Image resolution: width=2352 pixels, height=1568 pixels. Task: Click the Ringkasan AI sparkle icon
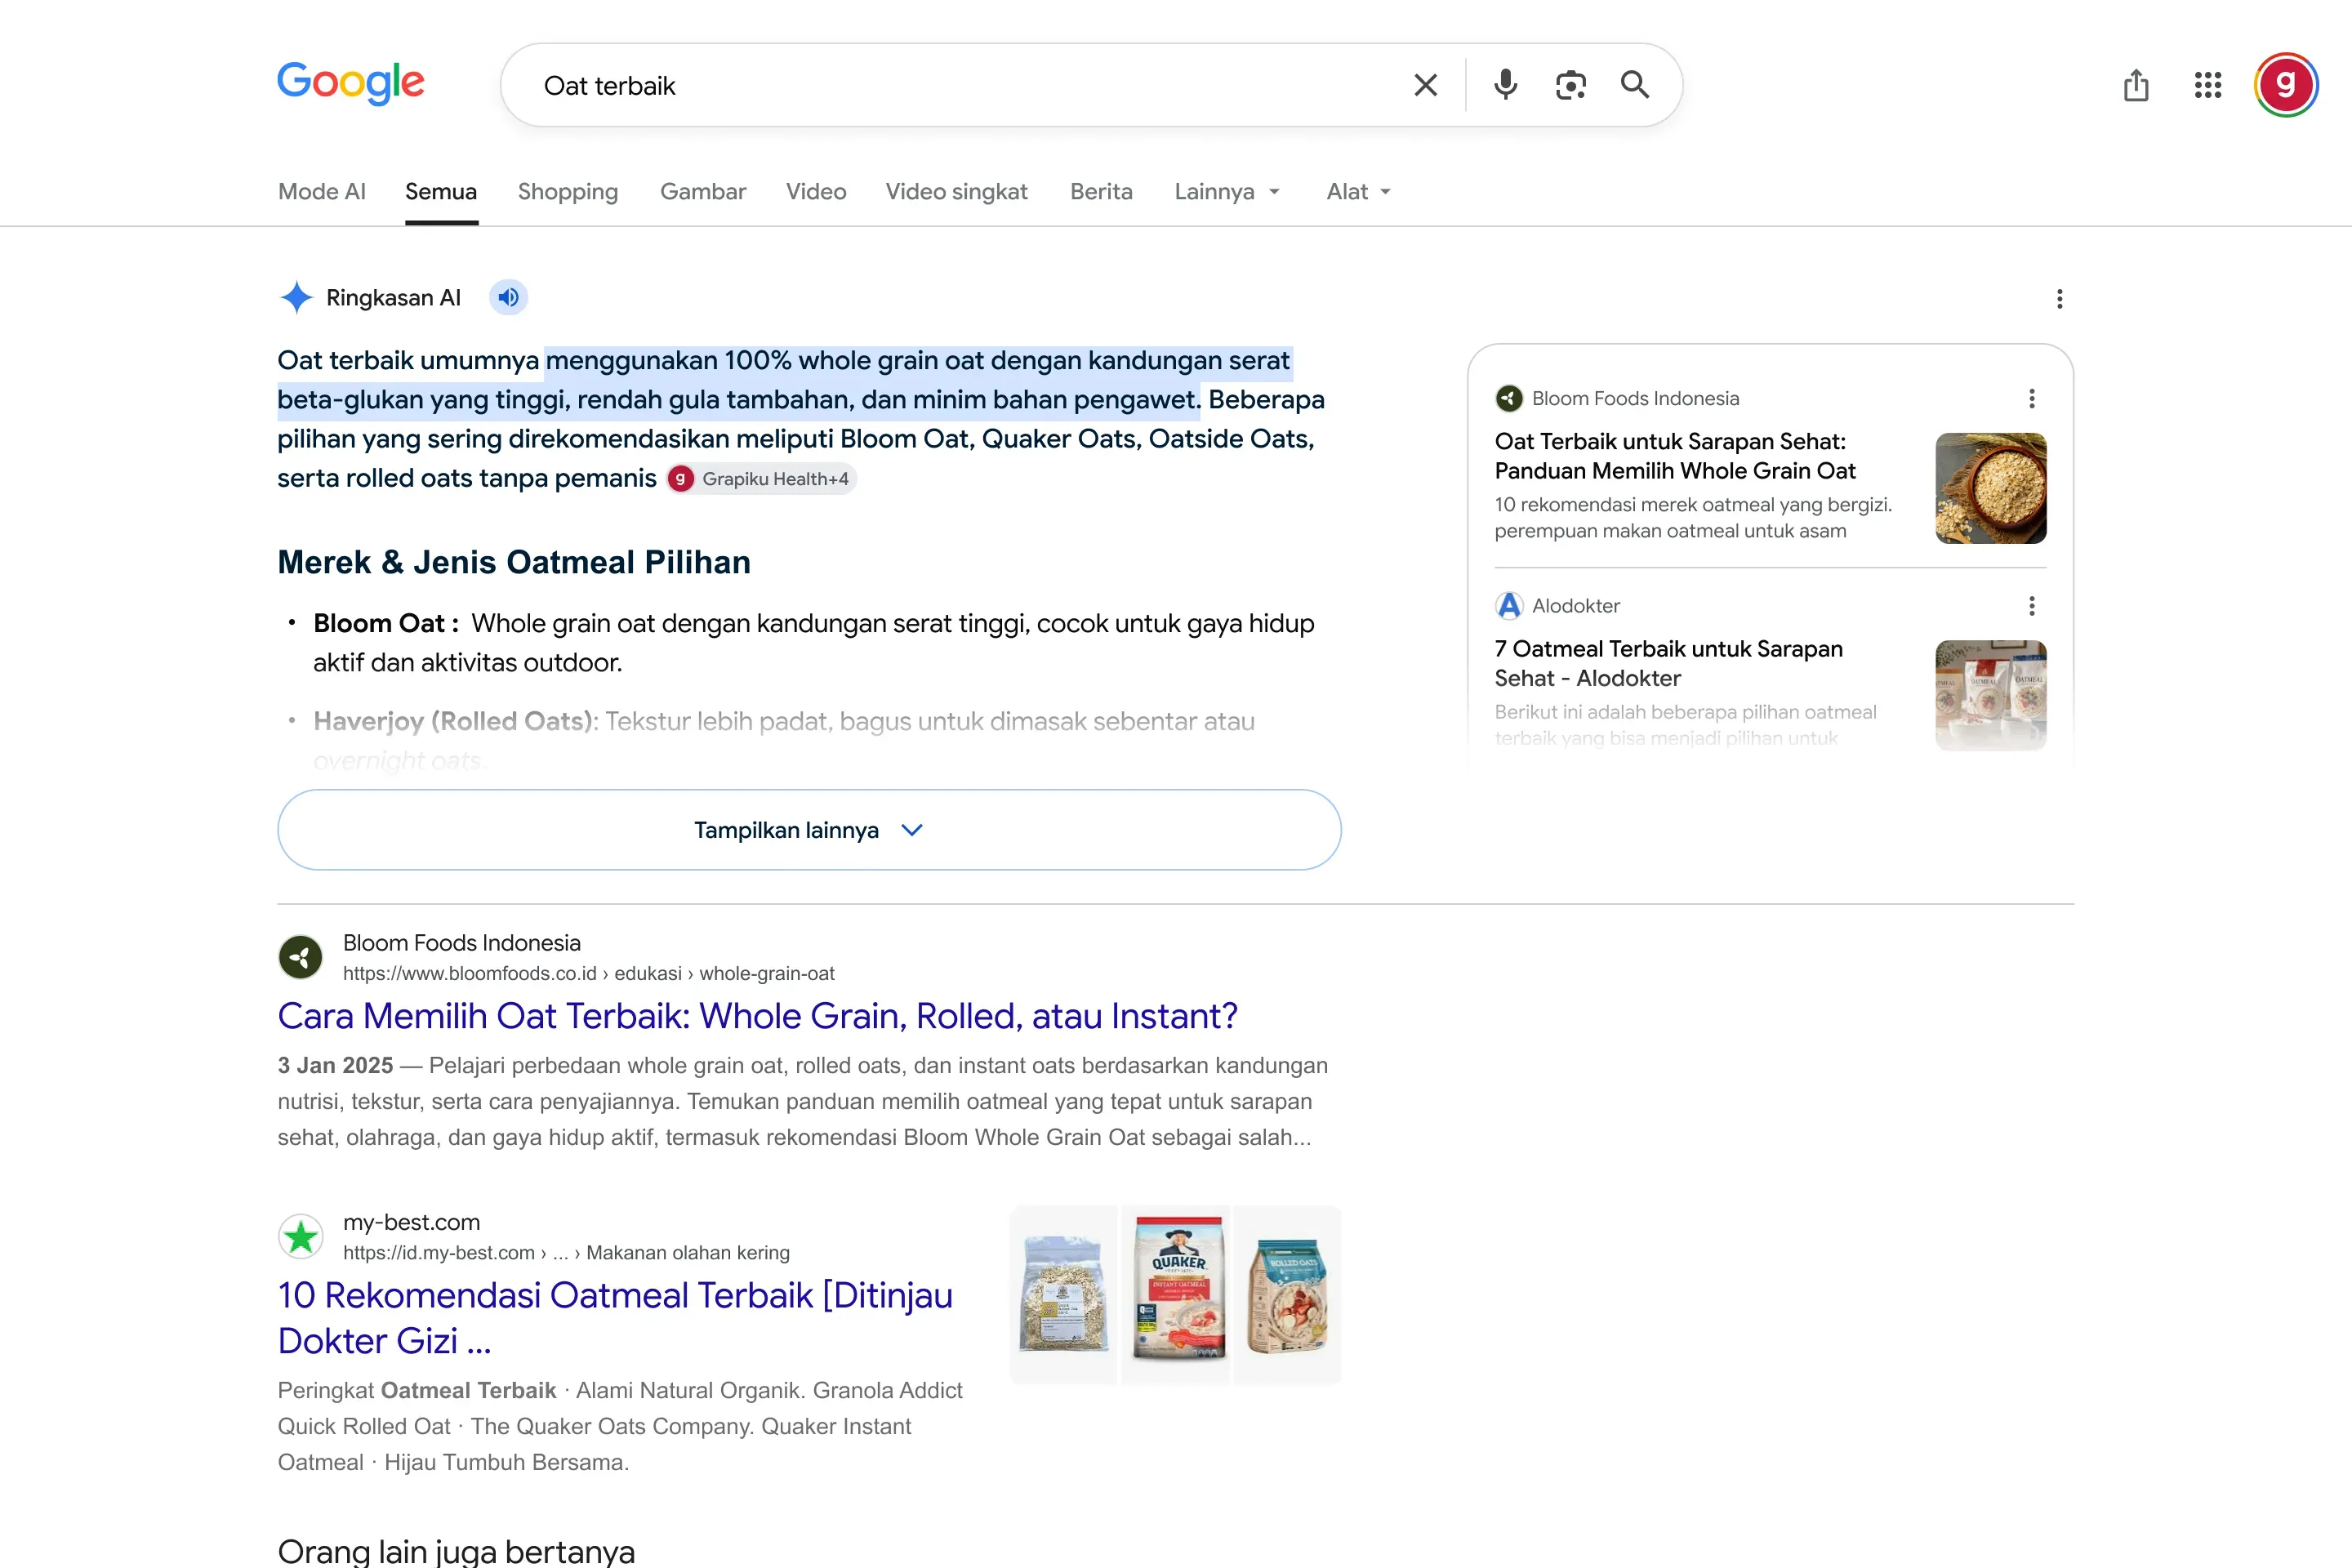coord(296,297)
